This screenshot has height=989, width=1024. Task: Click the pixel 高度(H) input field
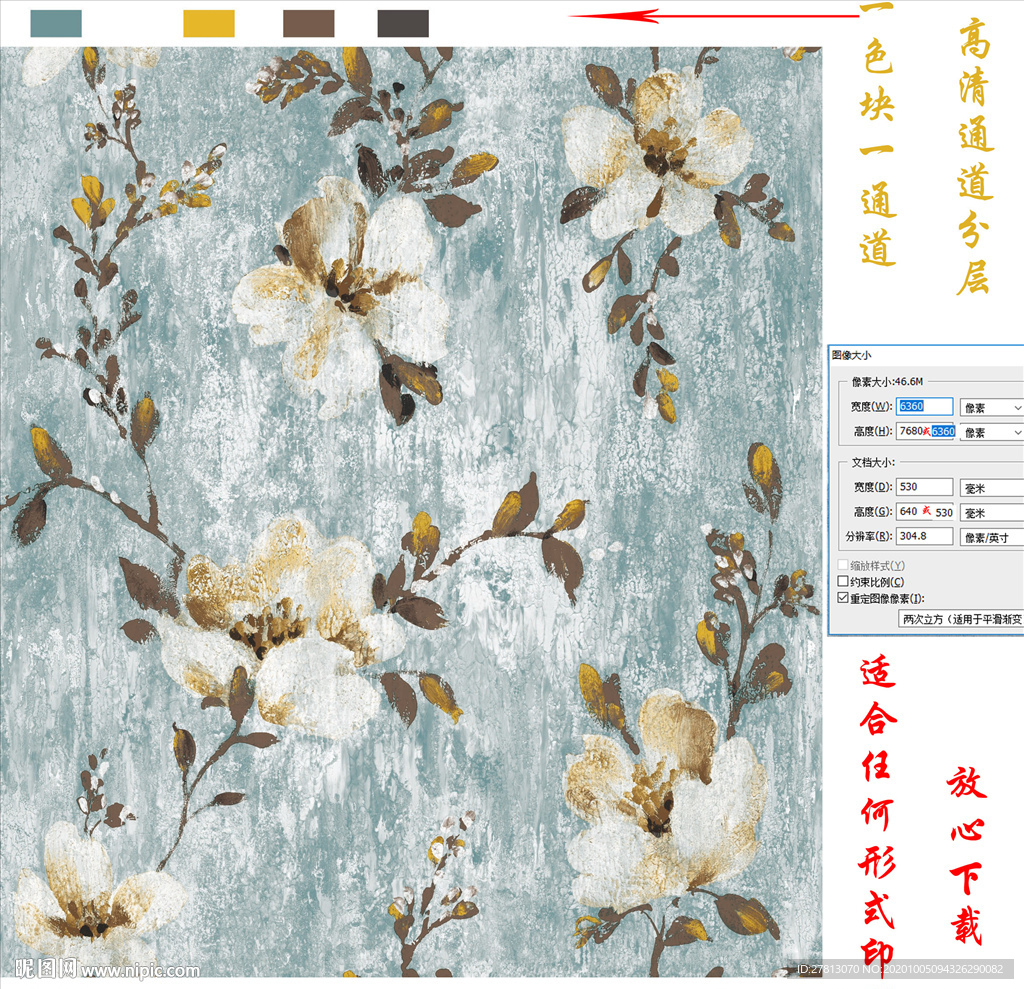pos(926,431)
